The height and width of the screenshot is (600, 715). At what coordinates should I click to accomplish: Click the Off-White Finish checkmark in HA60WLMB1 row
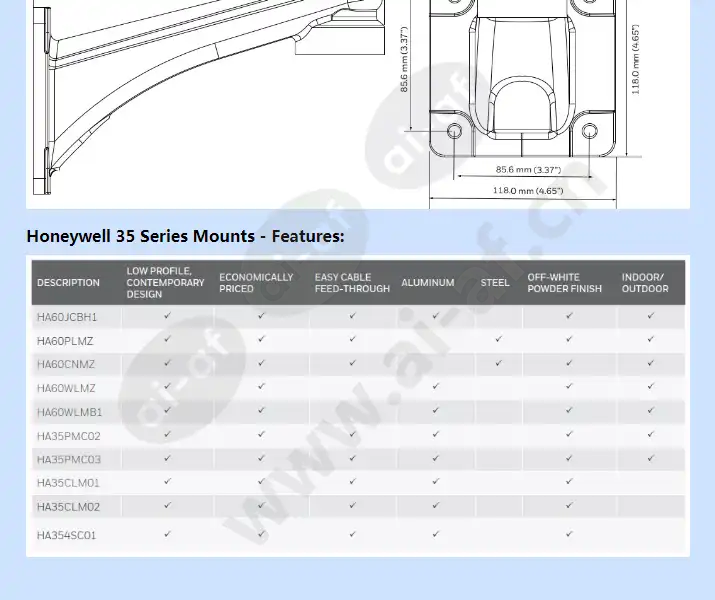[x=569, y=410]
